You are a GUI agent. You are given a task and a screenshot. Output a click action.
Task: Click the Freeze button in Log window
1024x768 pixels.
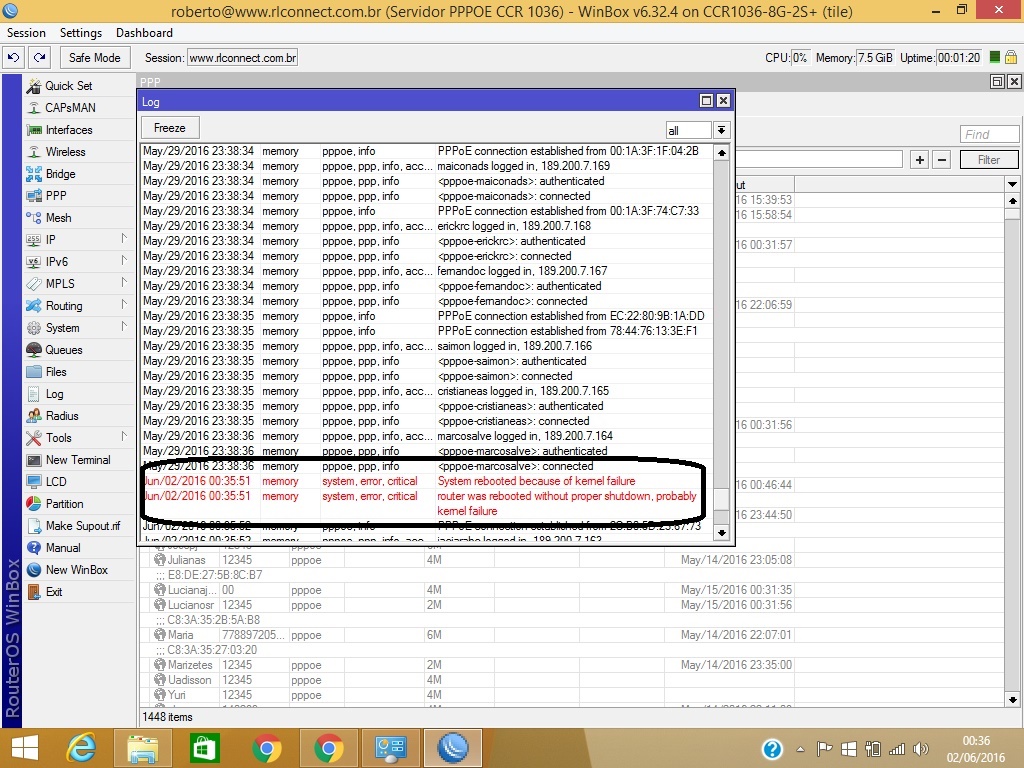170,128
